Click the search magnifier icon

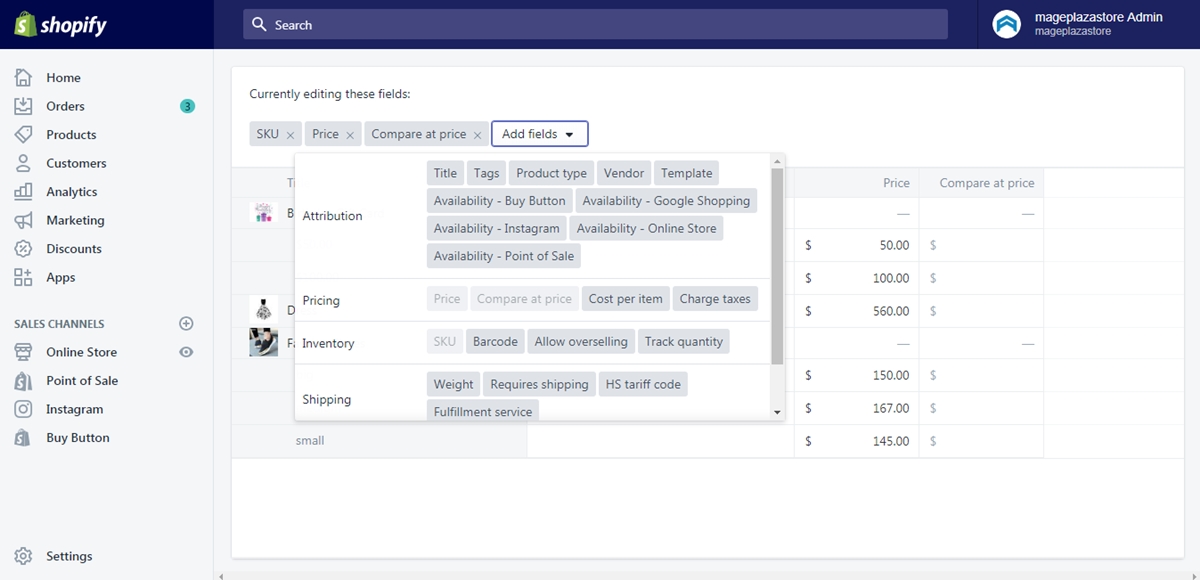click(x=259, y=24)
